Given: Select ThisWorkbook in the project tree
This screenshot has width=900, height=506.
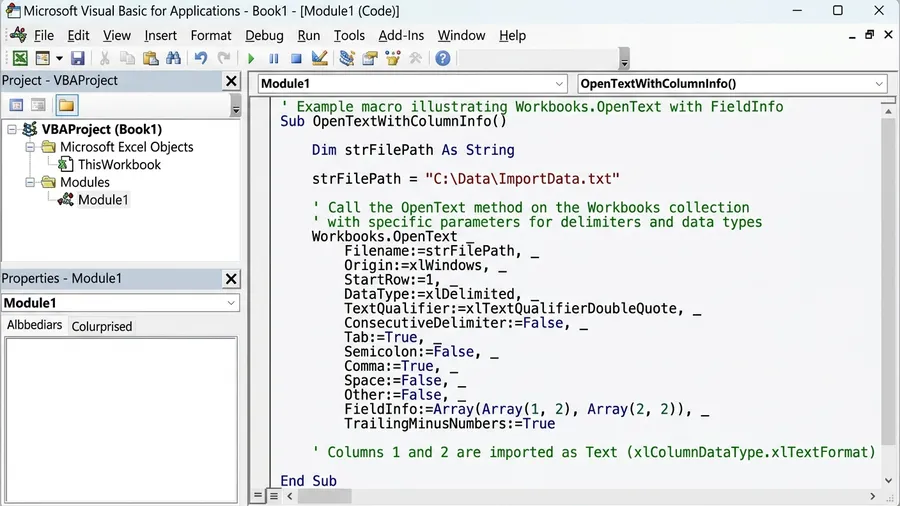Looking at the screenshot, I should pyautogui.click(x=119, y=165).
